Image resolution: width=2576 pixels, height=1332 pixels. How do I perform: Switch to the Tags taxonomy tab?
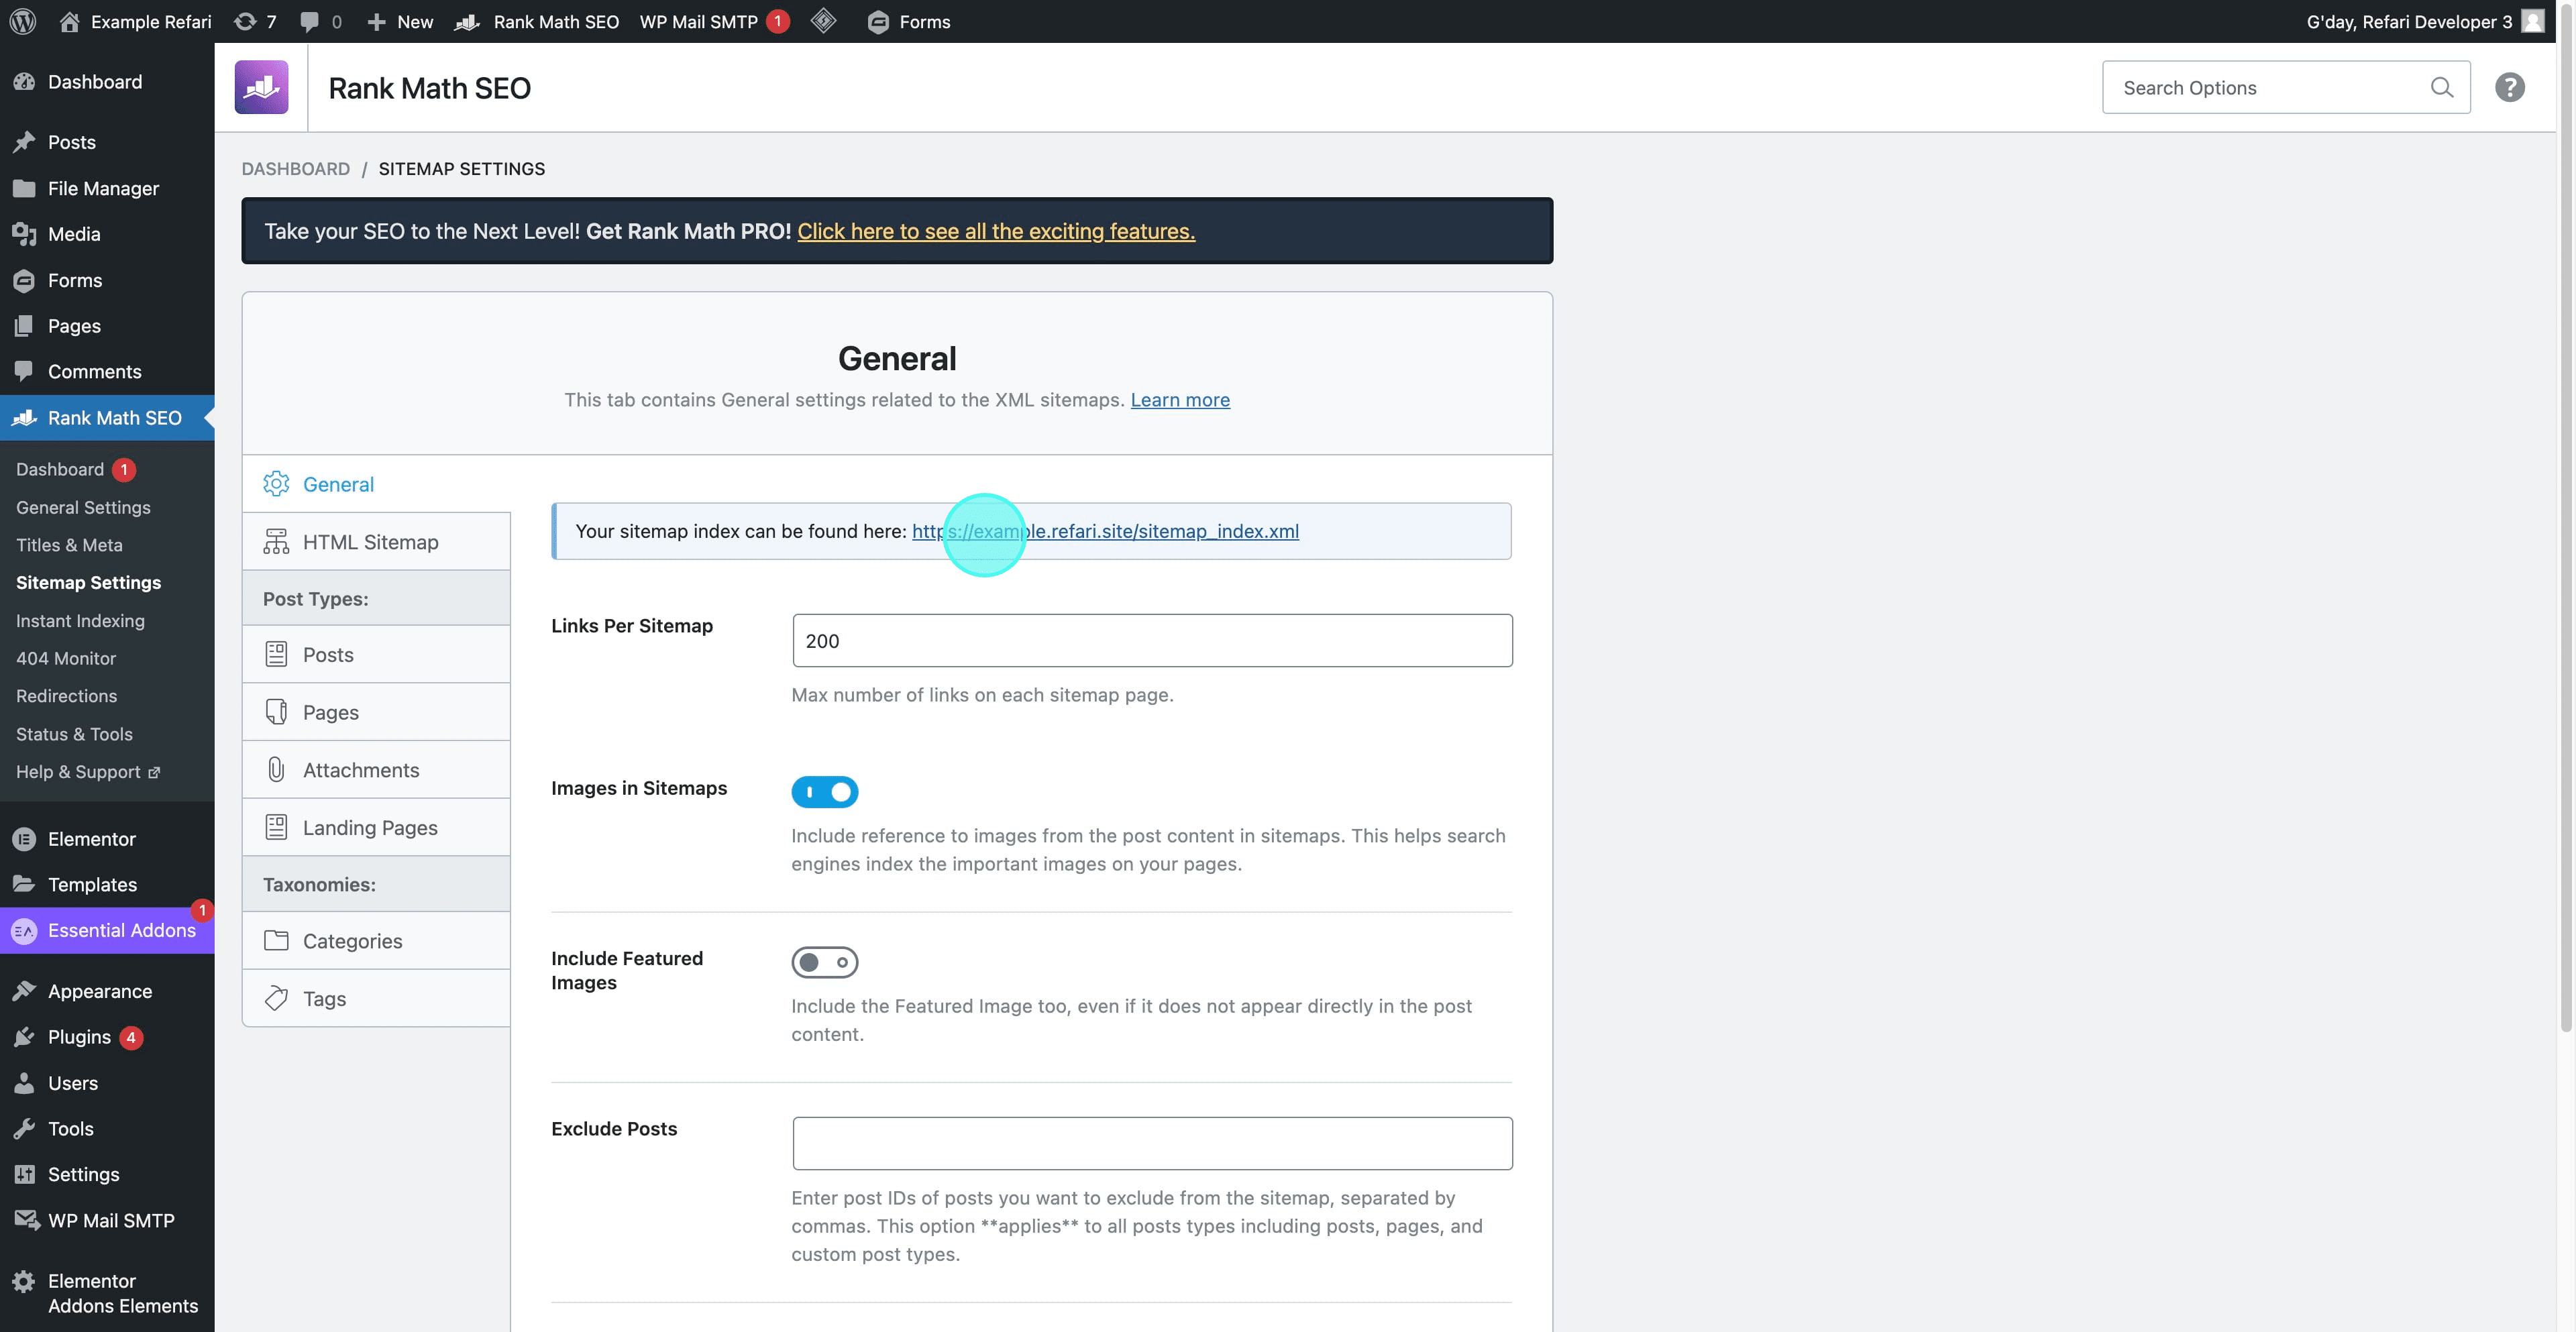pos(376,998)
